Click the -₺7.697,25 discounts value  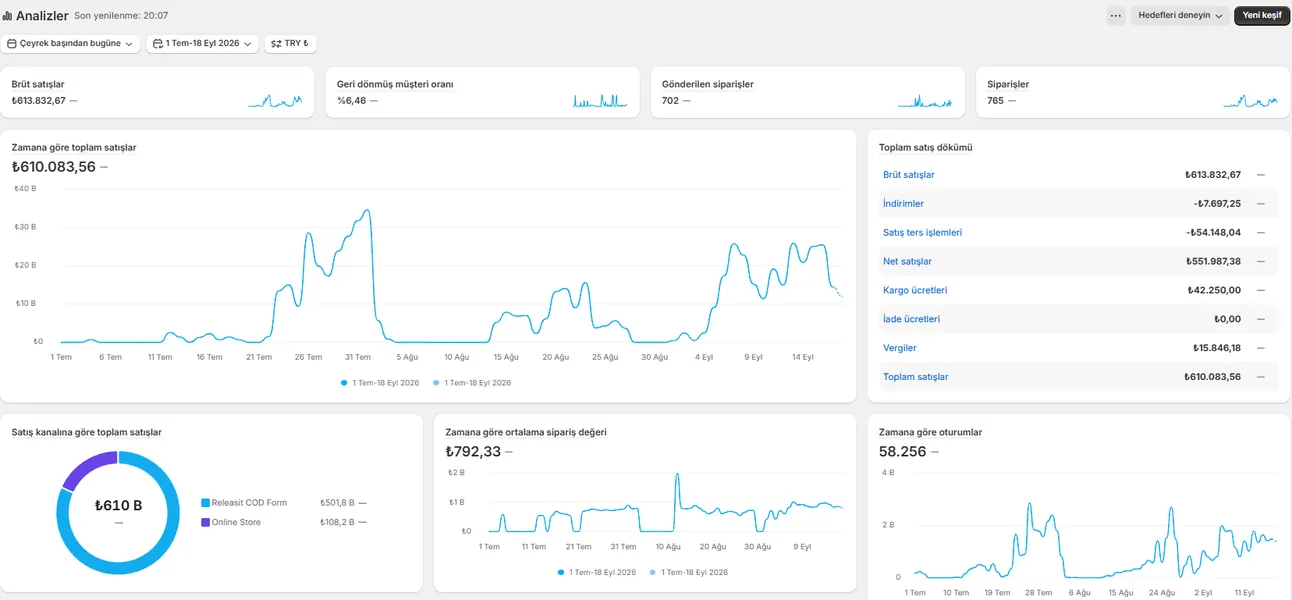(1217, 204)
